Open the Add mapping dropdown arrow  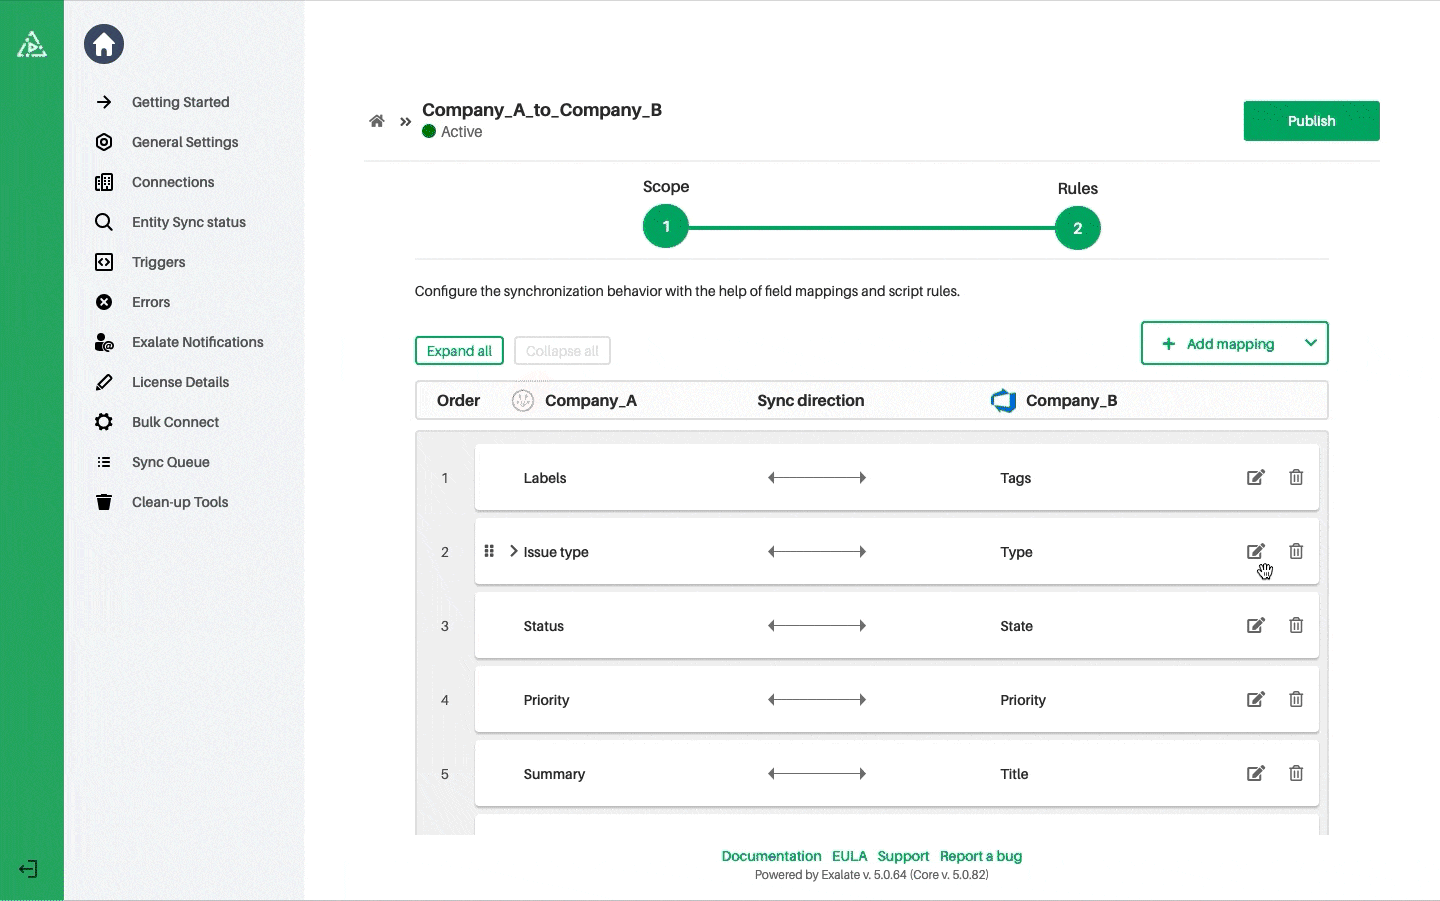(1310, 343)
